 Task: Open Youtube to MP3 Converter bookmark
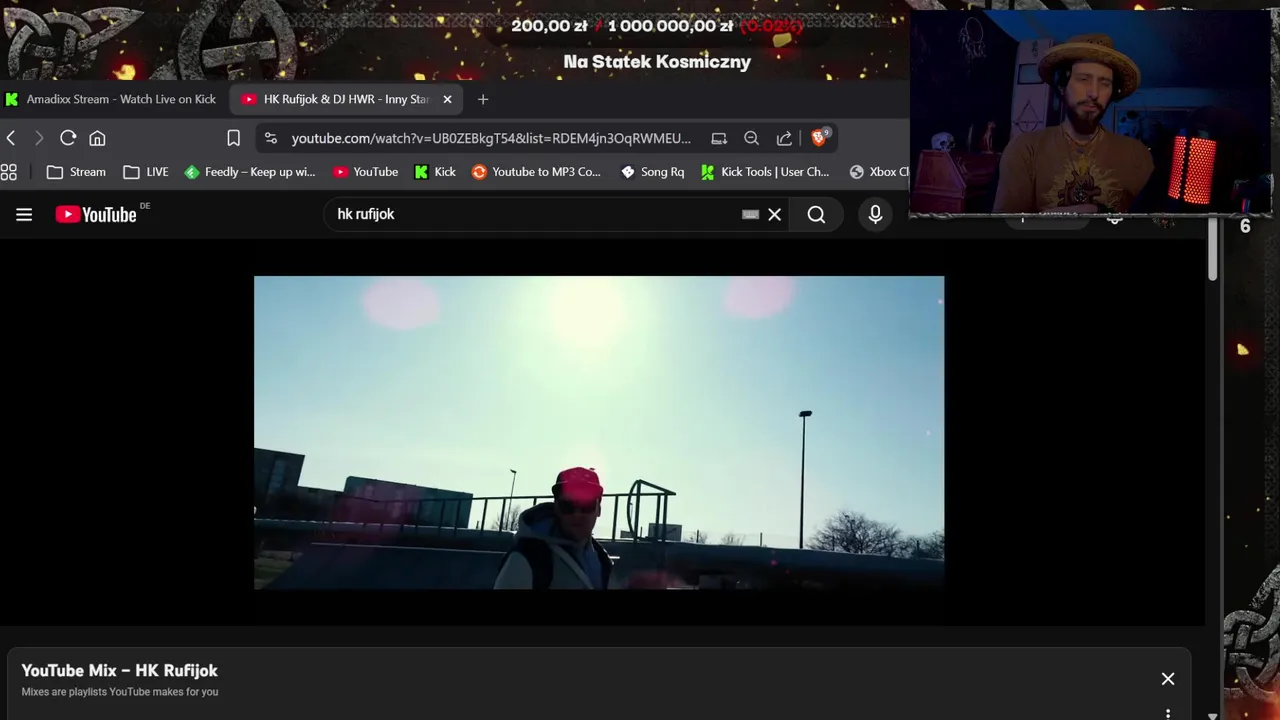(537, 172)
